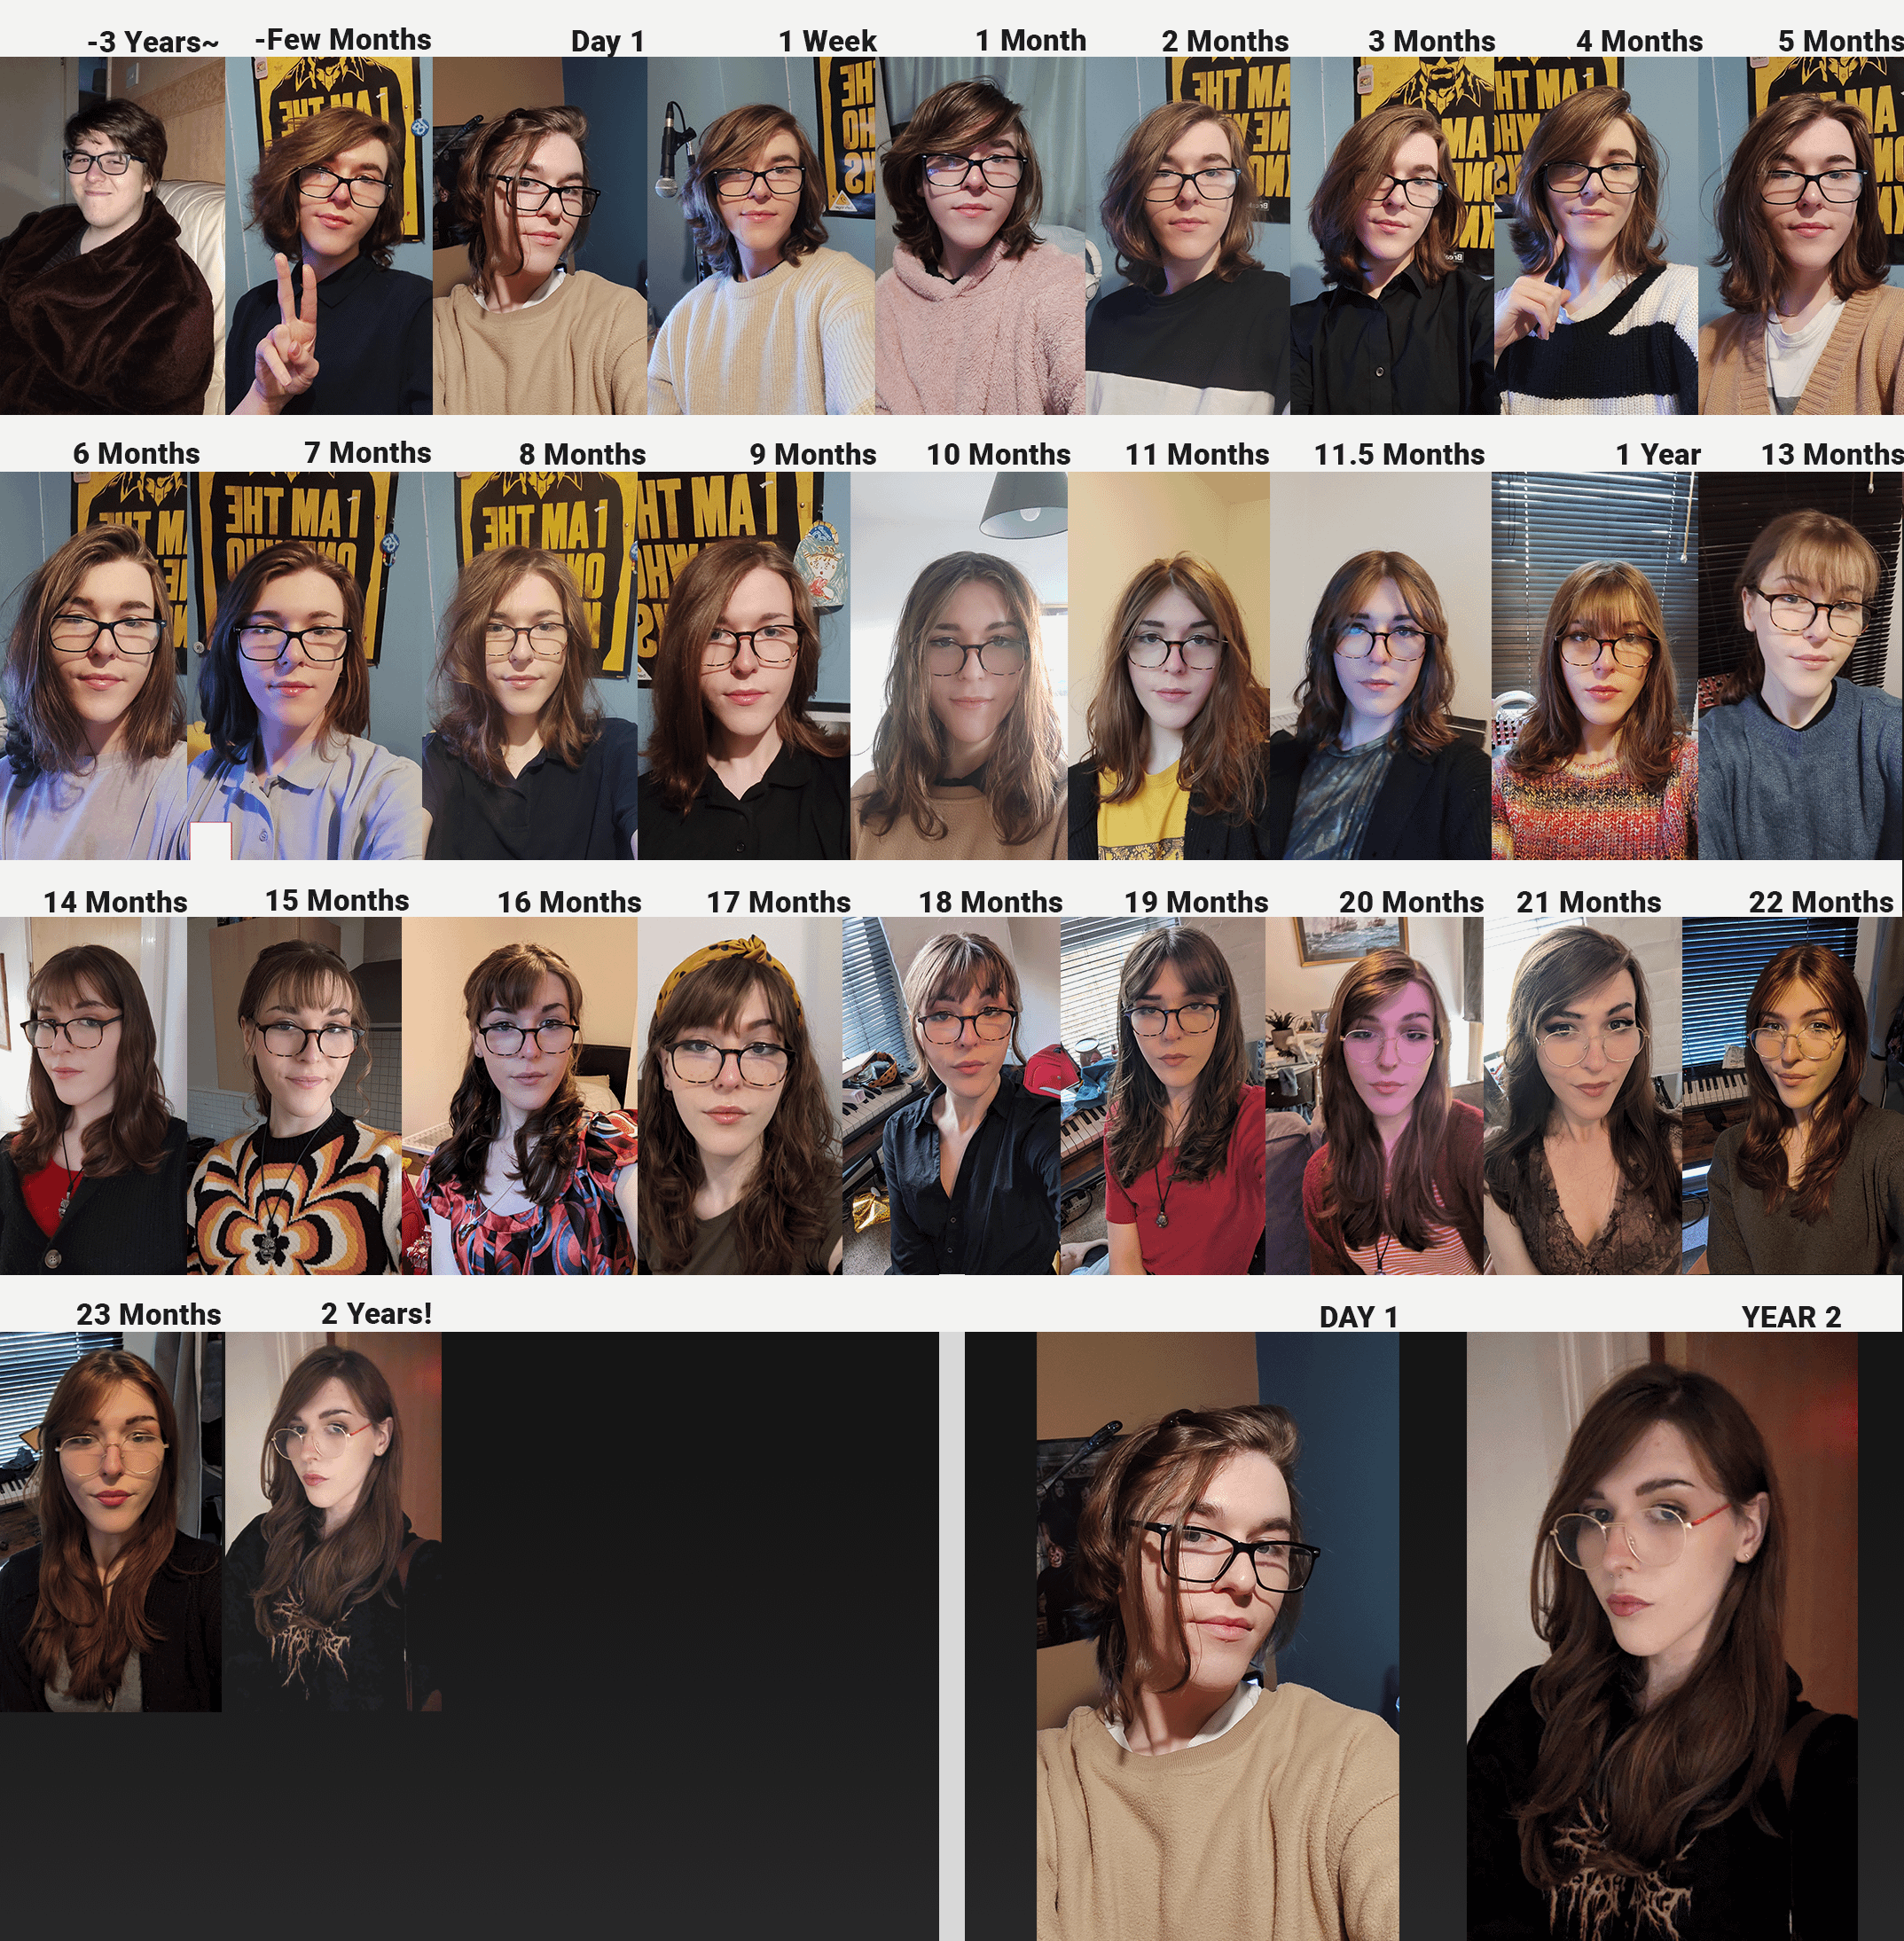Open the 19 Months photo

pyautogui.click(x=1163, y=1096)
